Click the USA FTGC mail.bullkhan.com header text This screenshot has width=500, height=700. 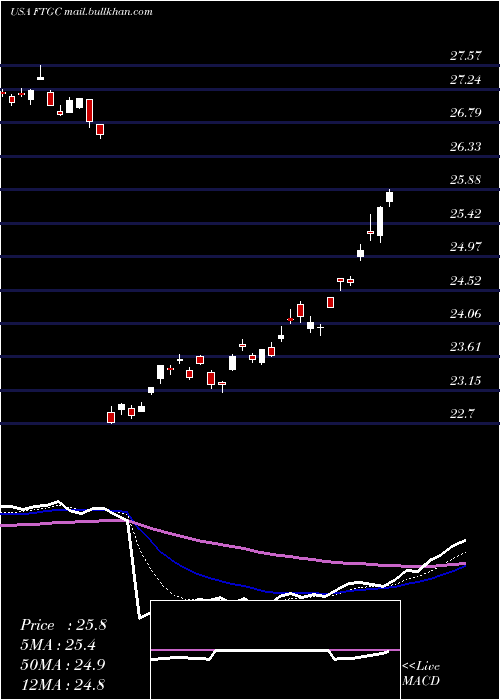coord(81,12)
